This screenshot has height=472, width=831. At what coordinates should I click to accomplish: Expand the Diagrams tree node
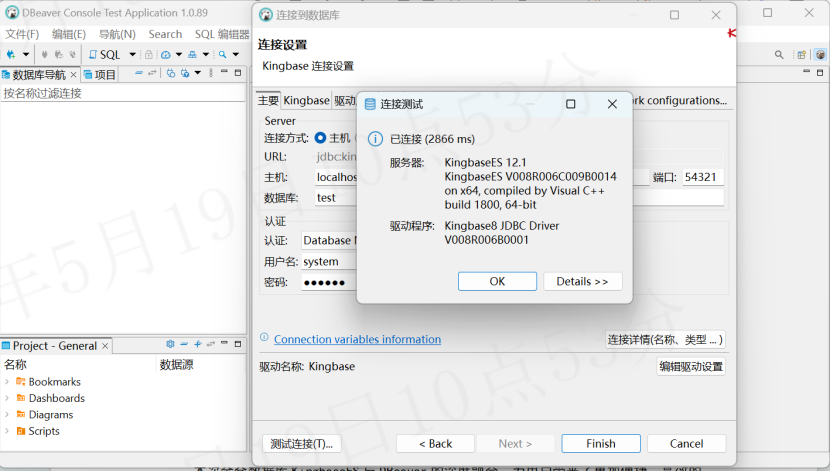[x=7, y=415]
